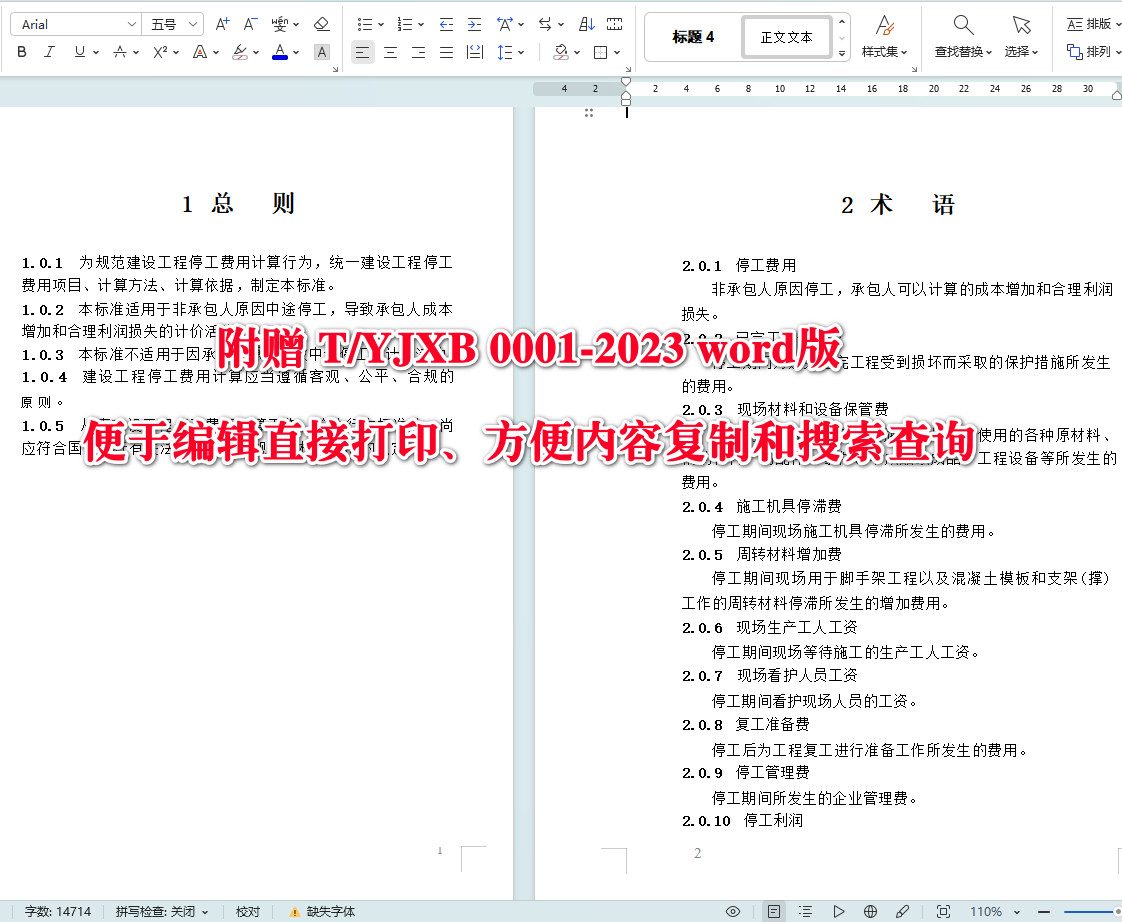Expand the underline style dropdown arrow
Viewport: 1122px width, 922px height.
click(x=96, y=52)
